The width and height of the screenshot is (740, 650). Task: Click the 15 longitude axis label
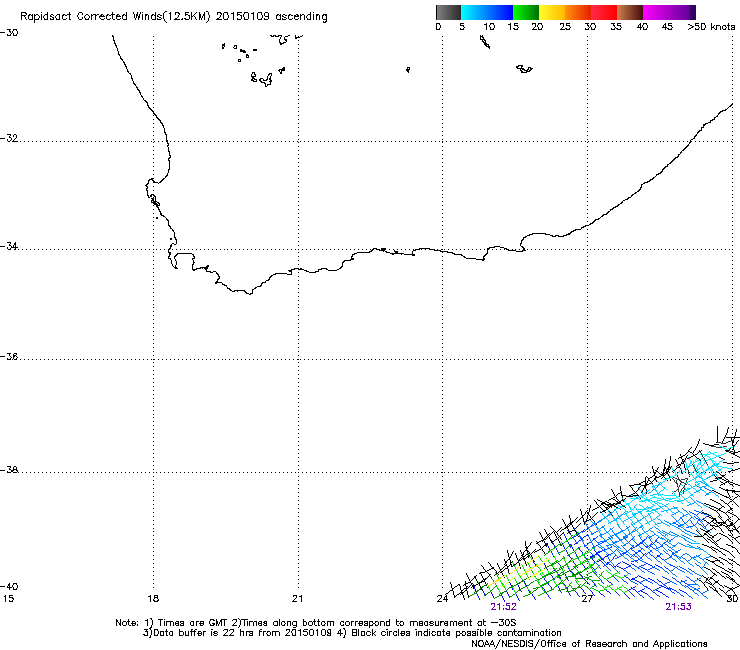pyautogui.click(x=8, y=599)
